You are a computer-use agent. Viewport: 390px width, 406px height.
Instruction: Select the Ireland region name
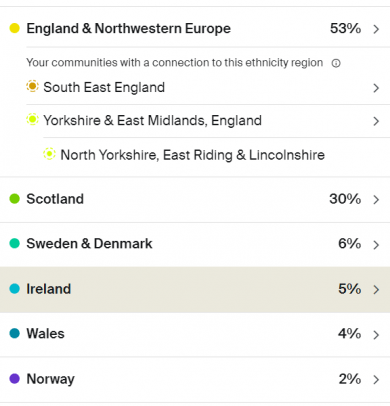tap(49, 289)
